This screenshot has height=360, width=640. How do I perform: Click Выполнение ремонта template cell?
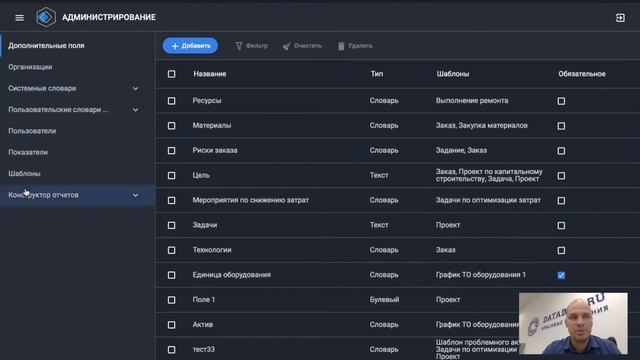point(472,100)
